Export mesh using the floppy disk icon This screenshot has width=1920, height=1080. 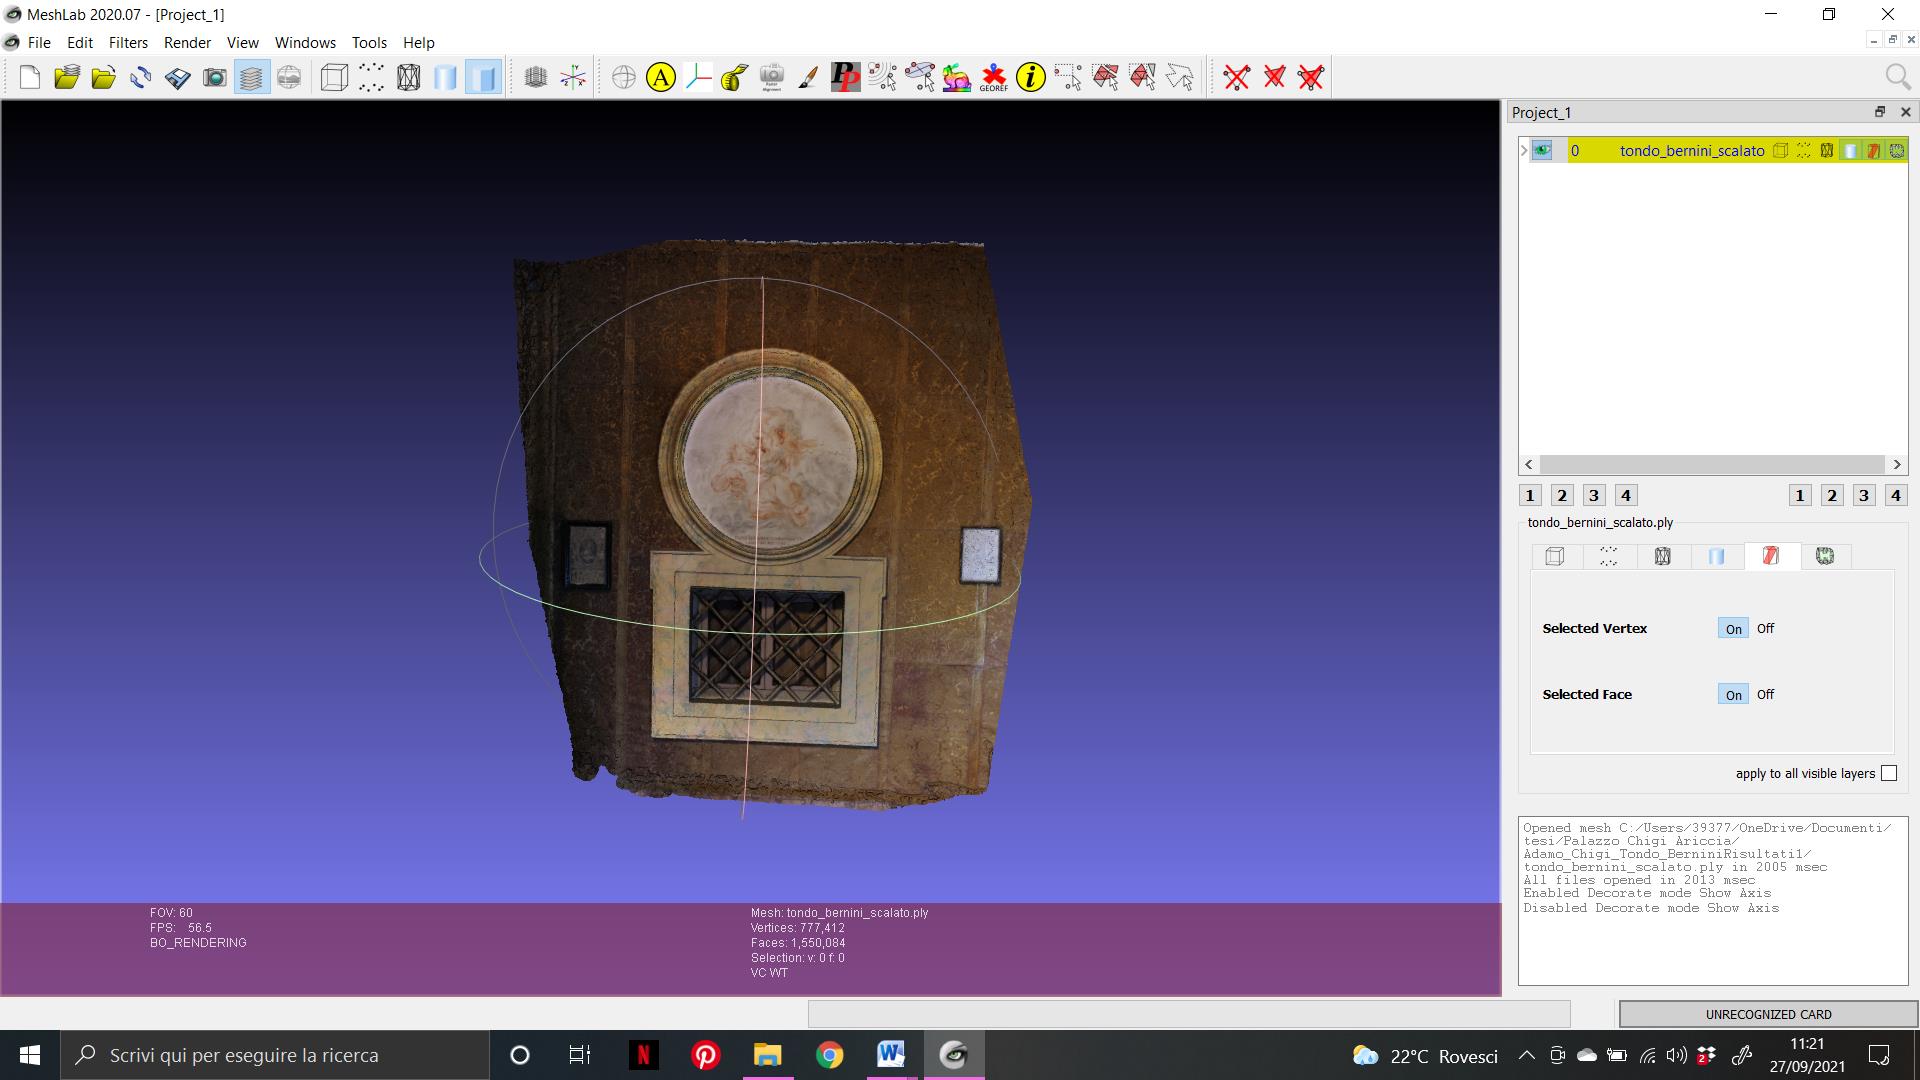(x=178, y=77)
